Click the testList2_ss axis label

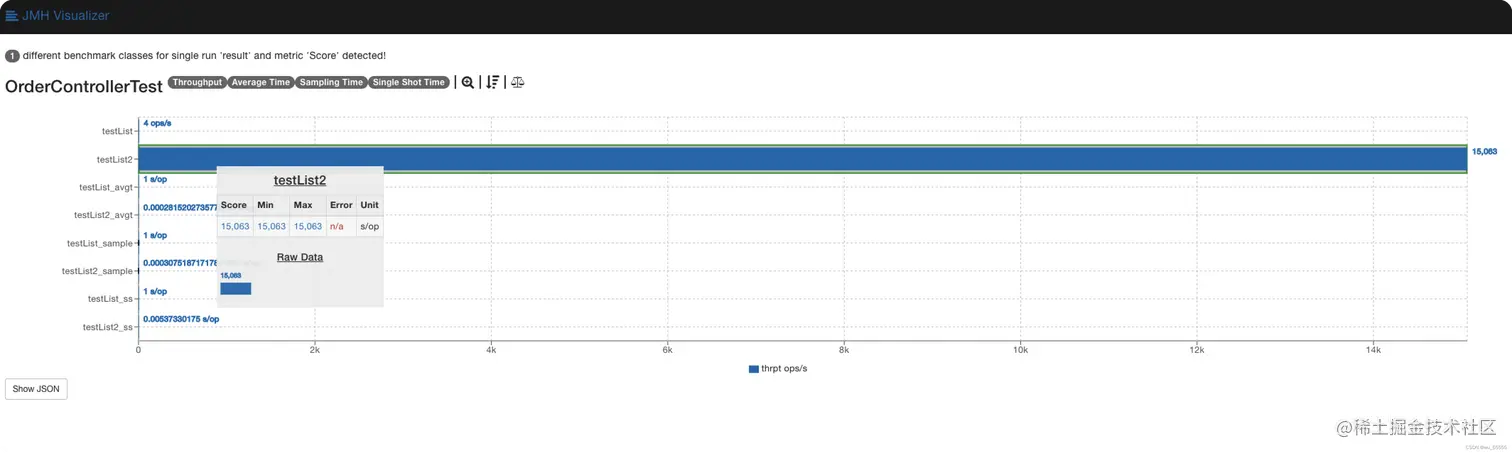pyautogui.click(x=108, y=327)
